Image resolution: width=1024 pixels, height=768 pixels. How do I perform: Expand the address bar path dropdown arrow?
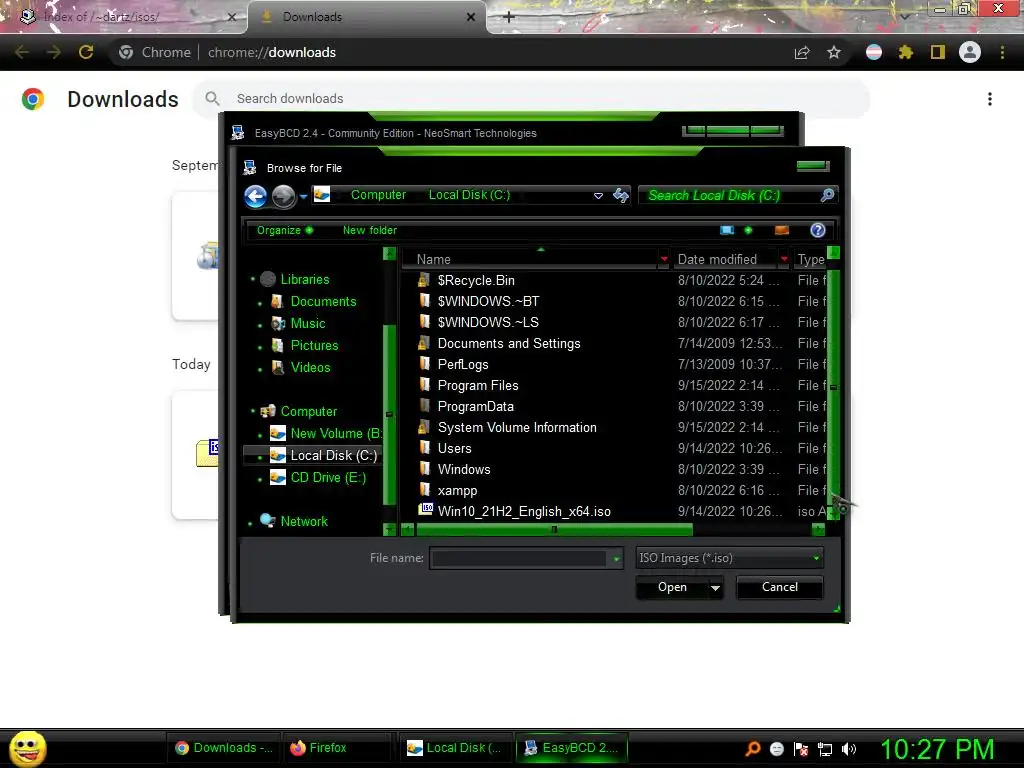click(x=598, y=195)
